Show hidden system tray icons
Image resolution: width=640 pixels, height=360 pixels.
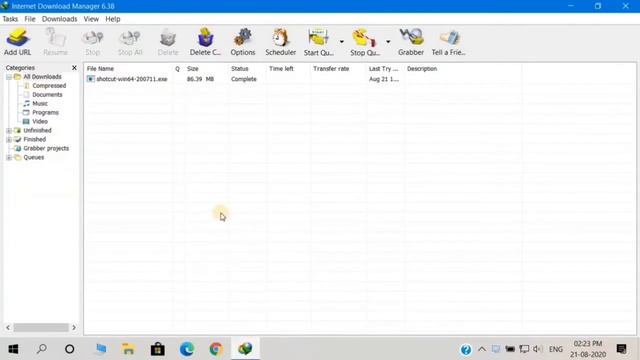482,349
